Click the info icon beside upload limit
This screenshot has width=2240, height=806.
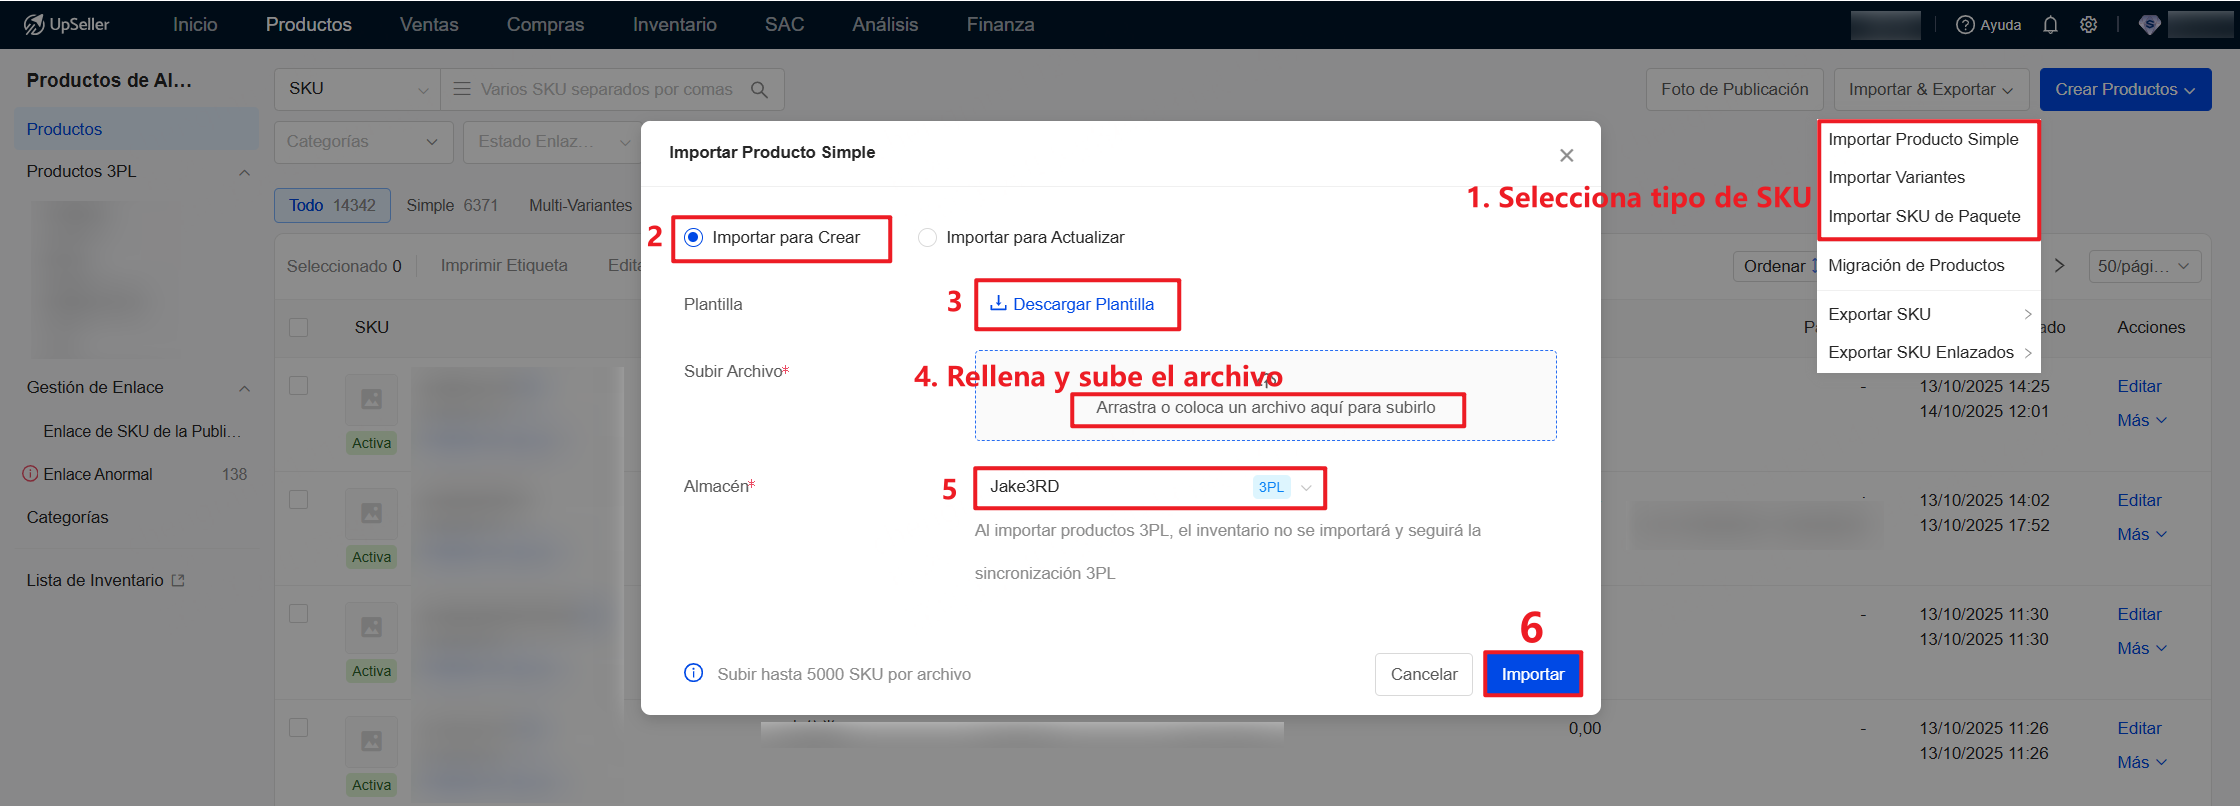[x=693, y=673]
